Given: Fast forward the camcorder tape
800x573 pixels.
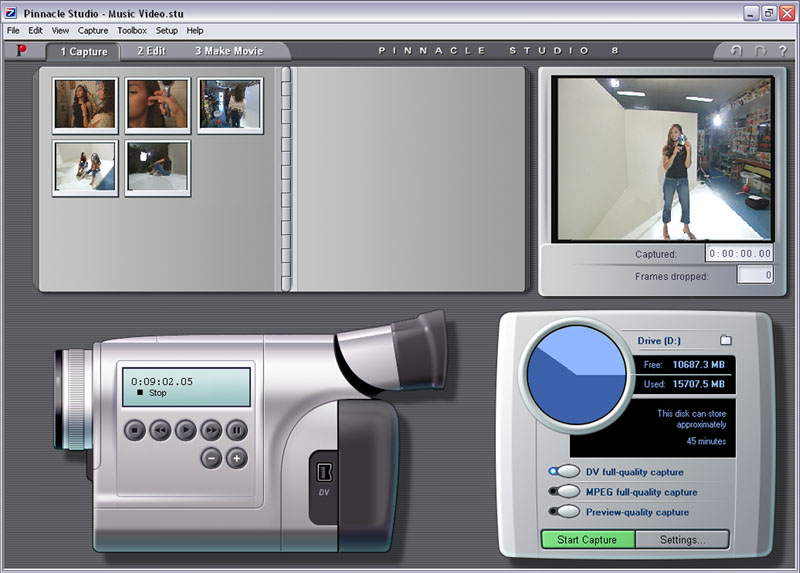Looking at the screenshot, I should pyautogui.click(x=211, y=430).
